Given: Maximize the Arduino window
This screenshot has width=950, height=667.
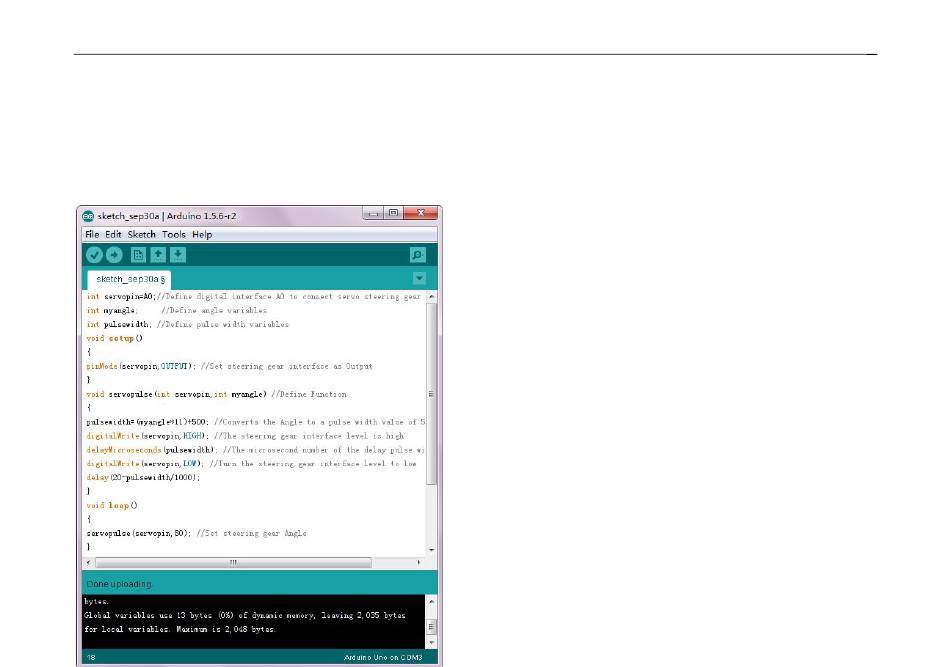Looking at the screenshot, I should 393,213.
